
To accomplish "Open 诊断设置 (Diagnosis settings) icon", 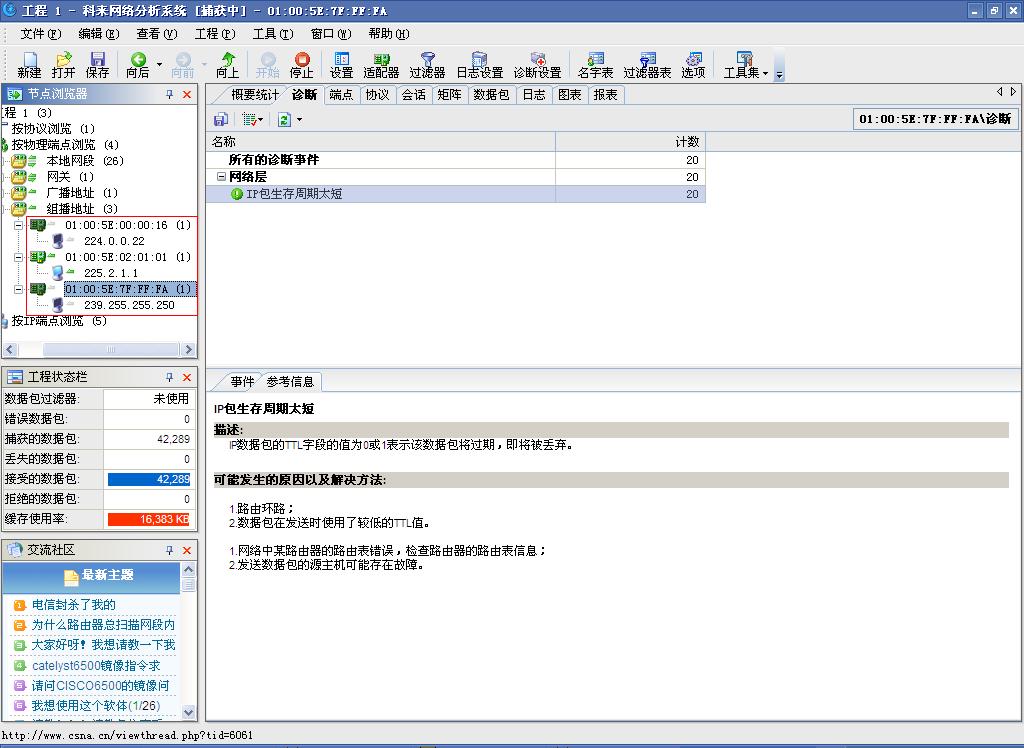I will 537,65.
